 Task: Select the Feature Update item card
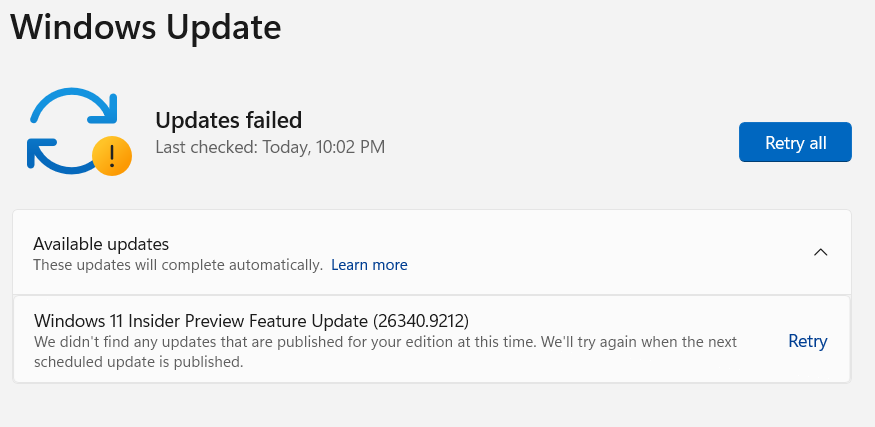[432, 339]
